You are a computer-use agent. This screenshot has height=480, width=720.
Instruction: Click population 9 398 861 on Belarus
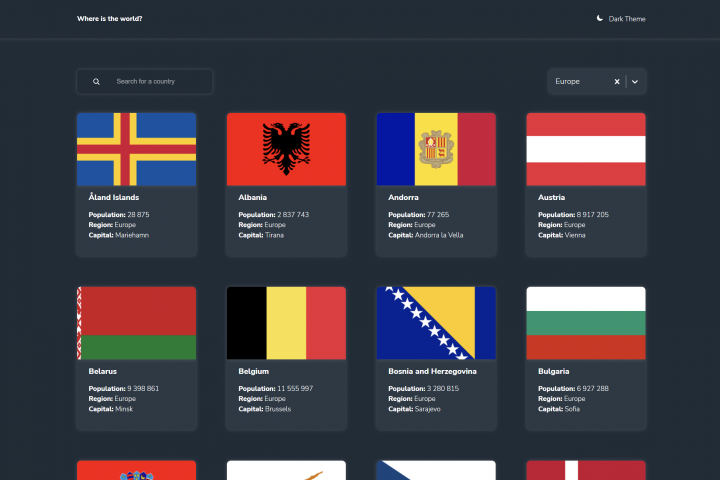pyautogui.click(x=143, y=389)
